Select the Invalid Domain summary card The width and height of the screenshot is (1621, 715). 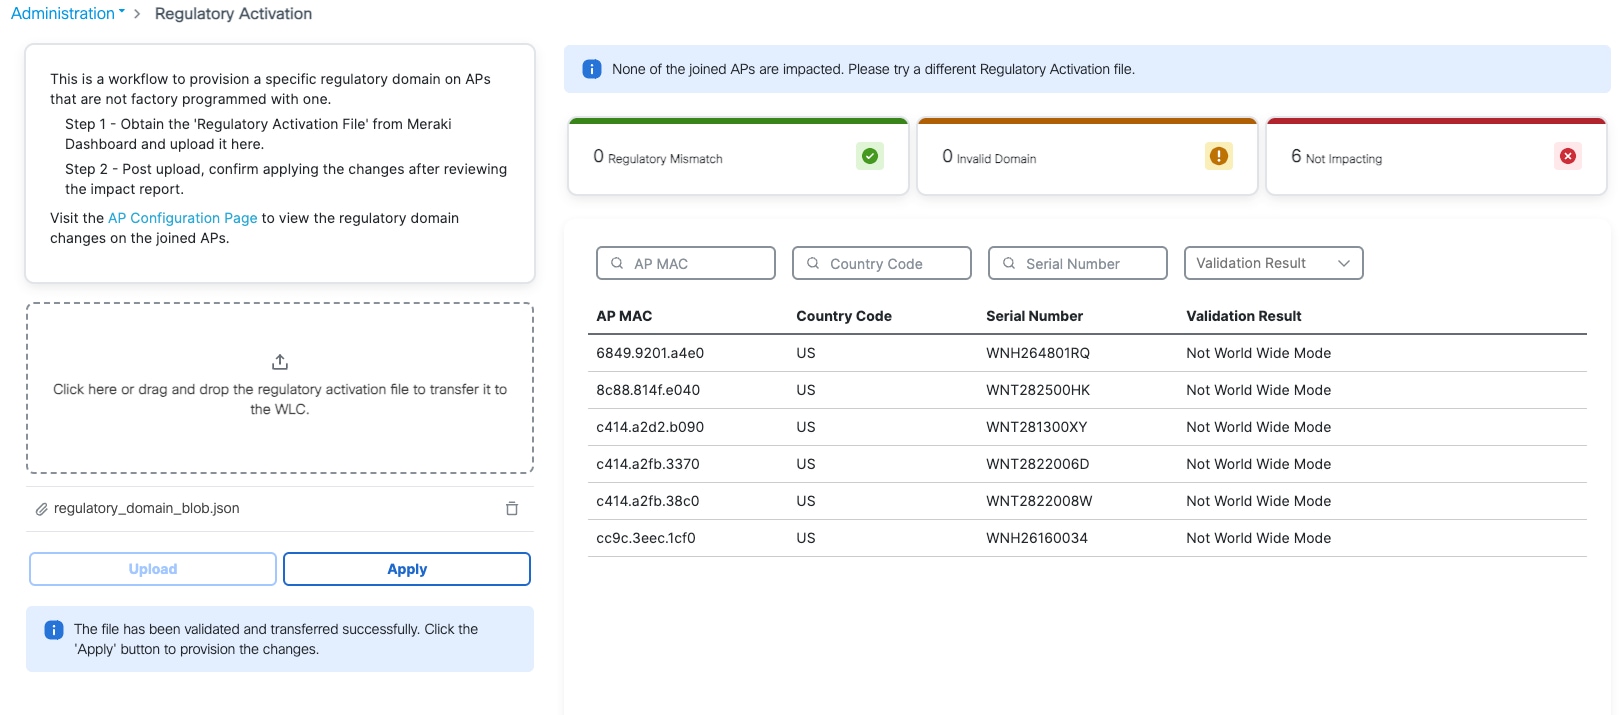(x=1087, y=157)
